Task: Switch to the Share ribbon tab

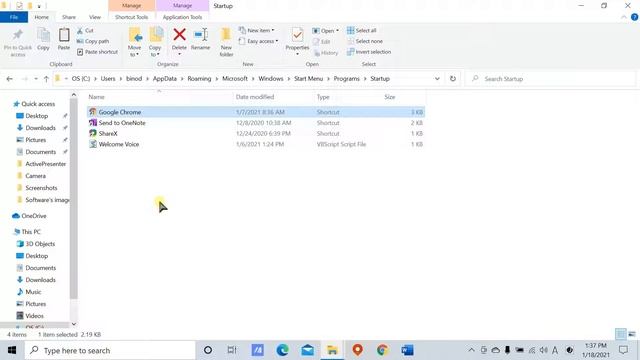Action: 69,17
